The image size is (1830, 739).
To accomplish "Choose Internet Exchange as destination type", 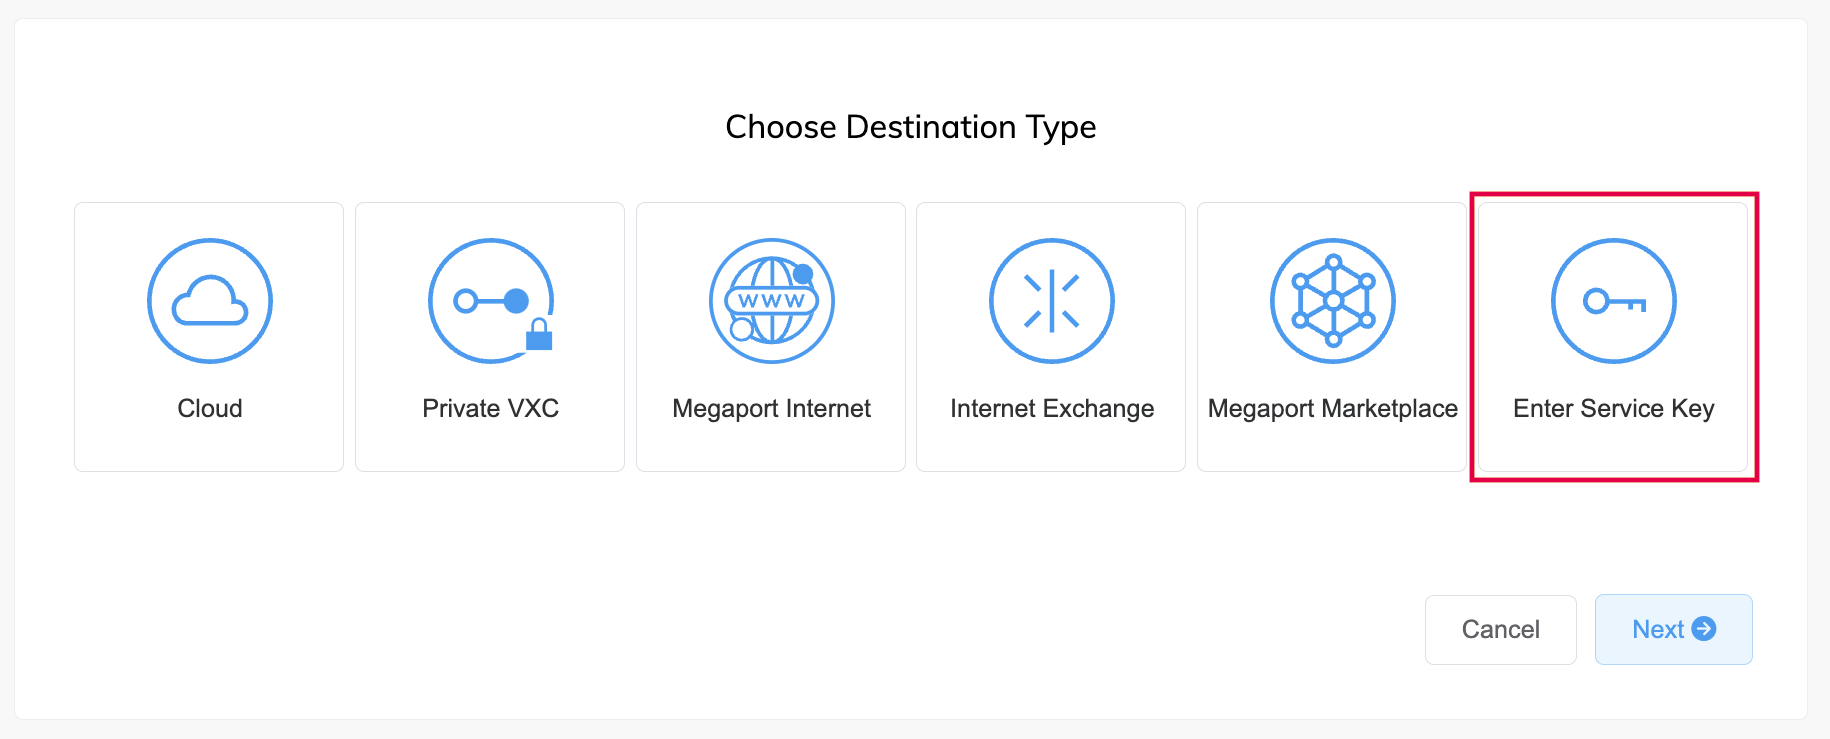I will pos(1051,337).
